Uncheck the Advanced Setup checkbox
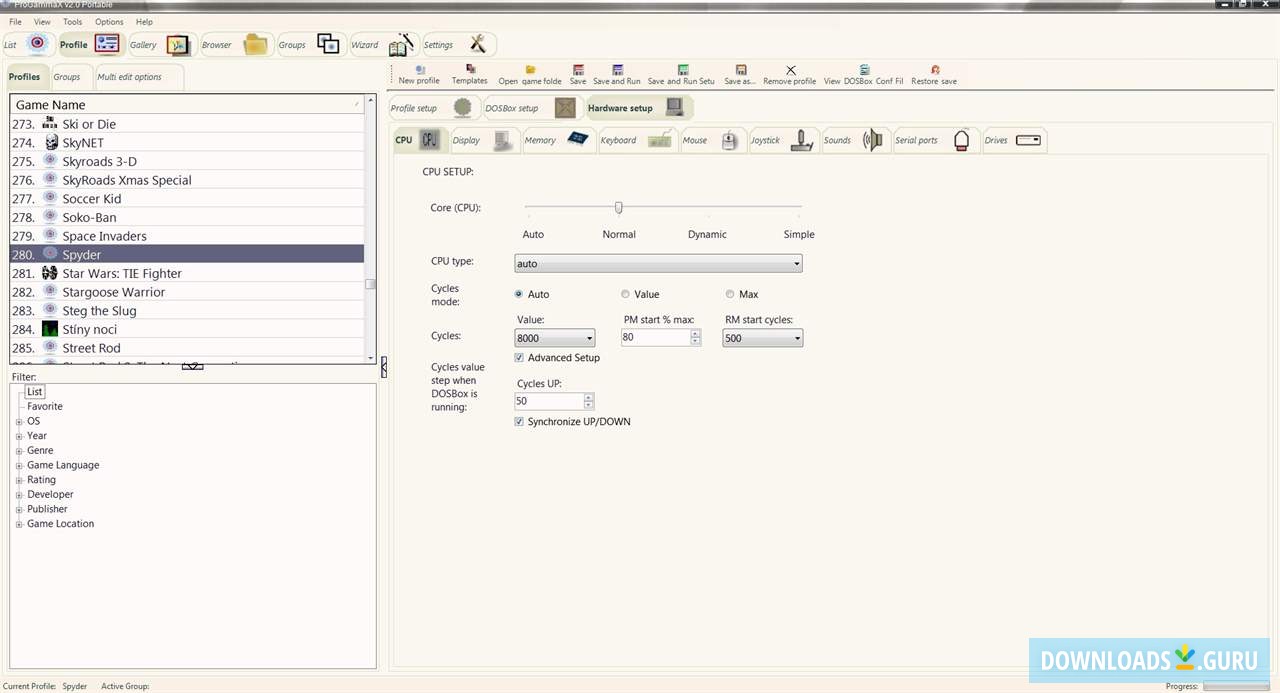 pyautogui.click(x=519, y=357)
